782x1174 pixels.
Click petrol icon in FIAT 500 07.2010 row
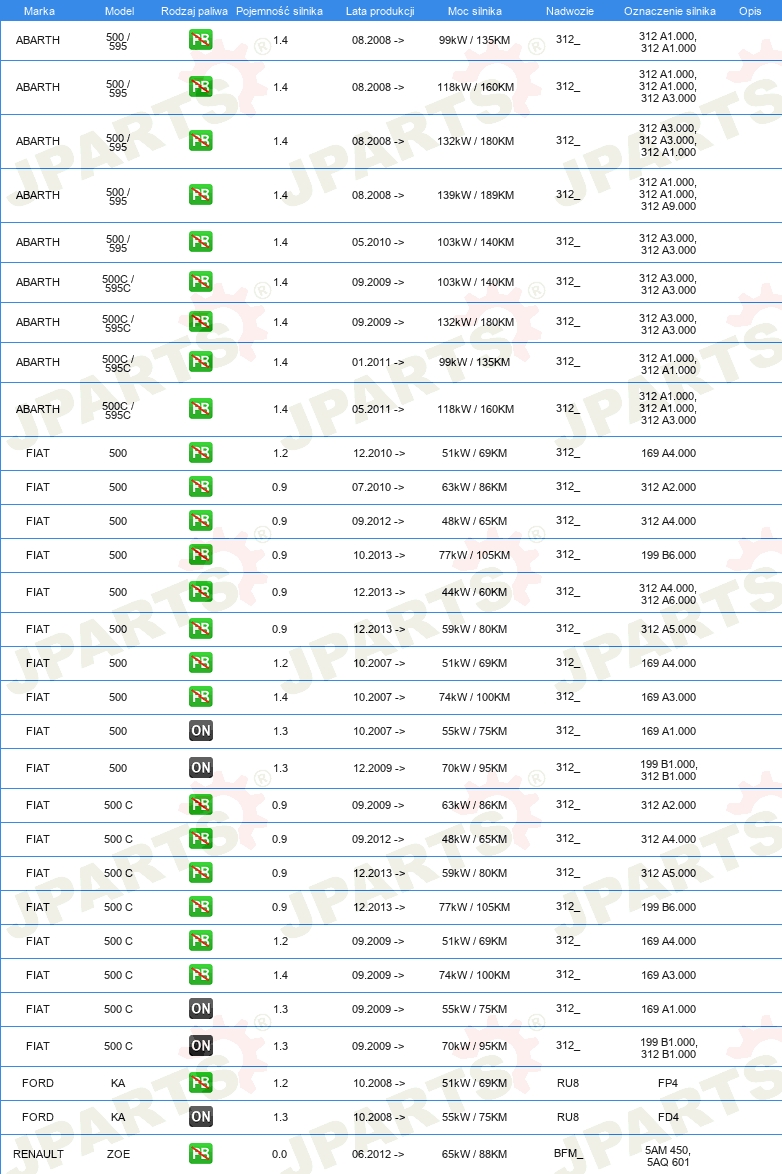(x=200, y=487)
